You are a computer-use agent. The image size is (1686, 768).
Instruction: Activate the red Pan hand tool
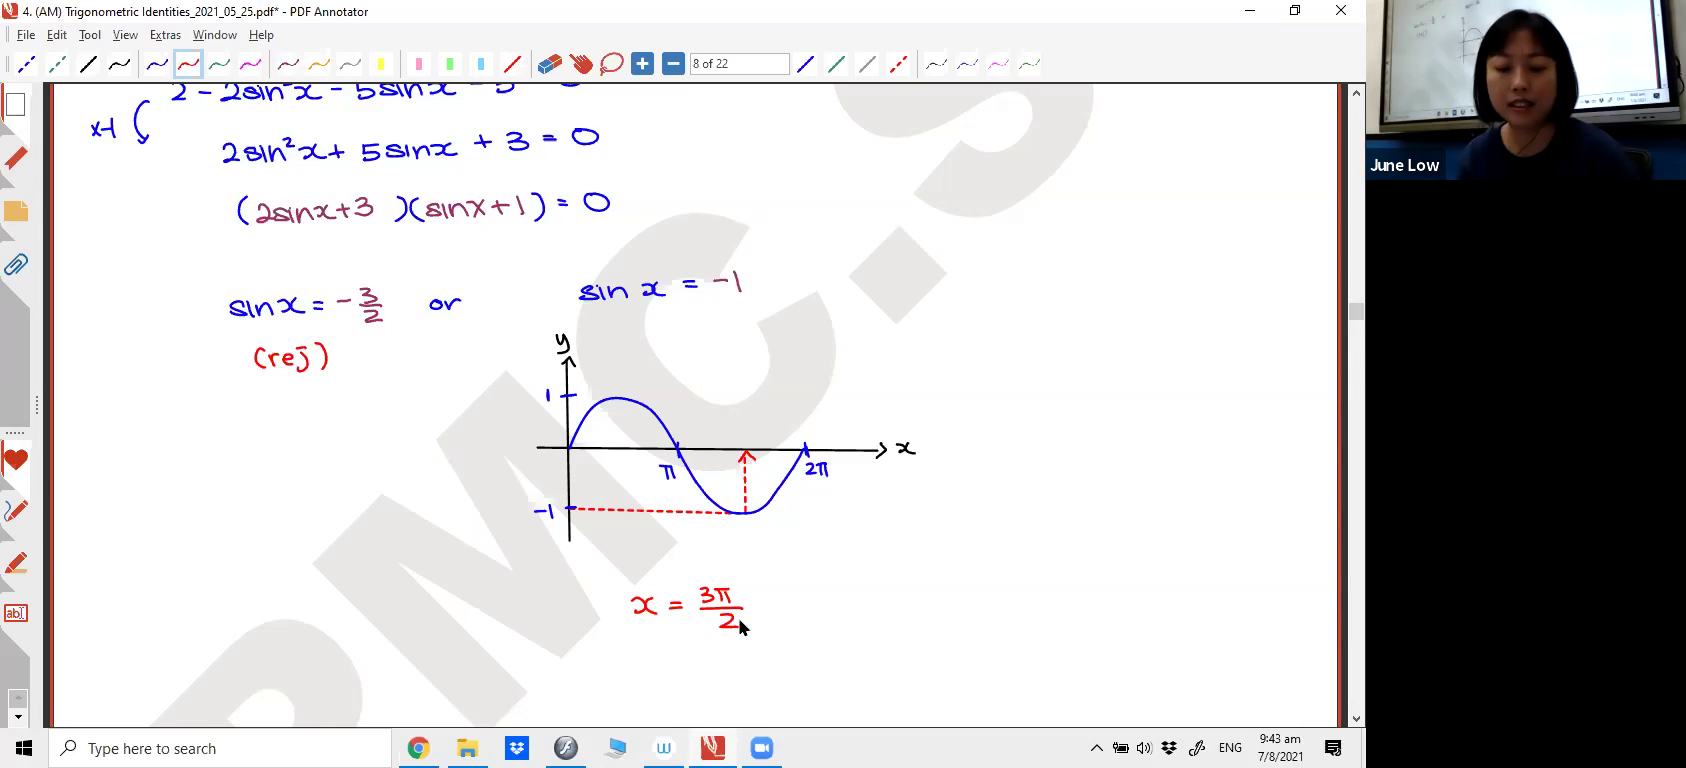581,64
